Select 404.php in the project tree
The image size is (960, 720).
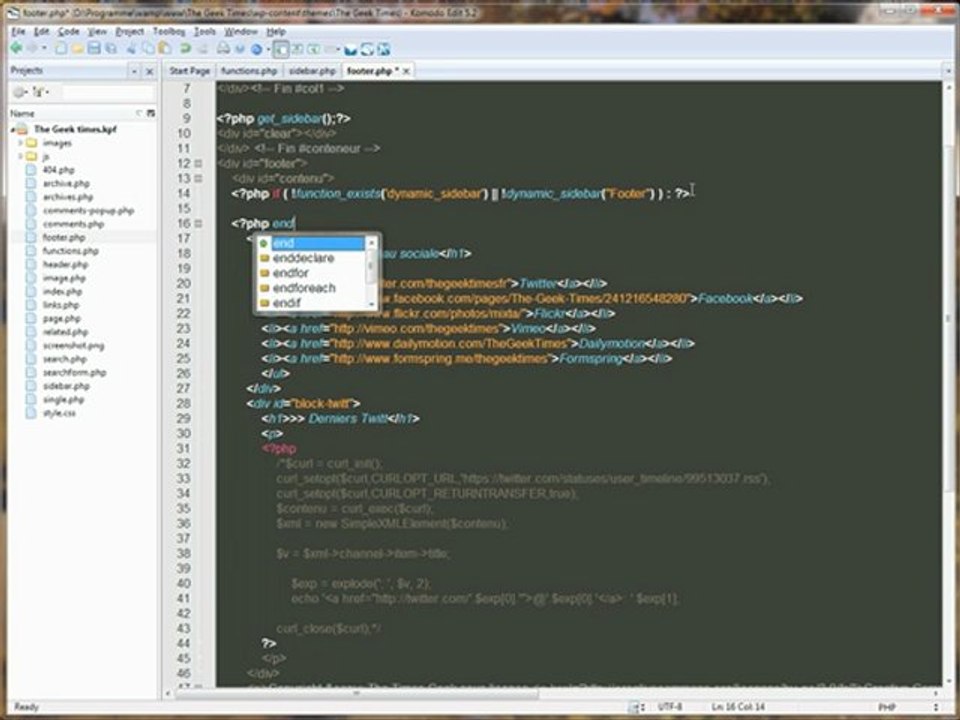pos(58,170)
